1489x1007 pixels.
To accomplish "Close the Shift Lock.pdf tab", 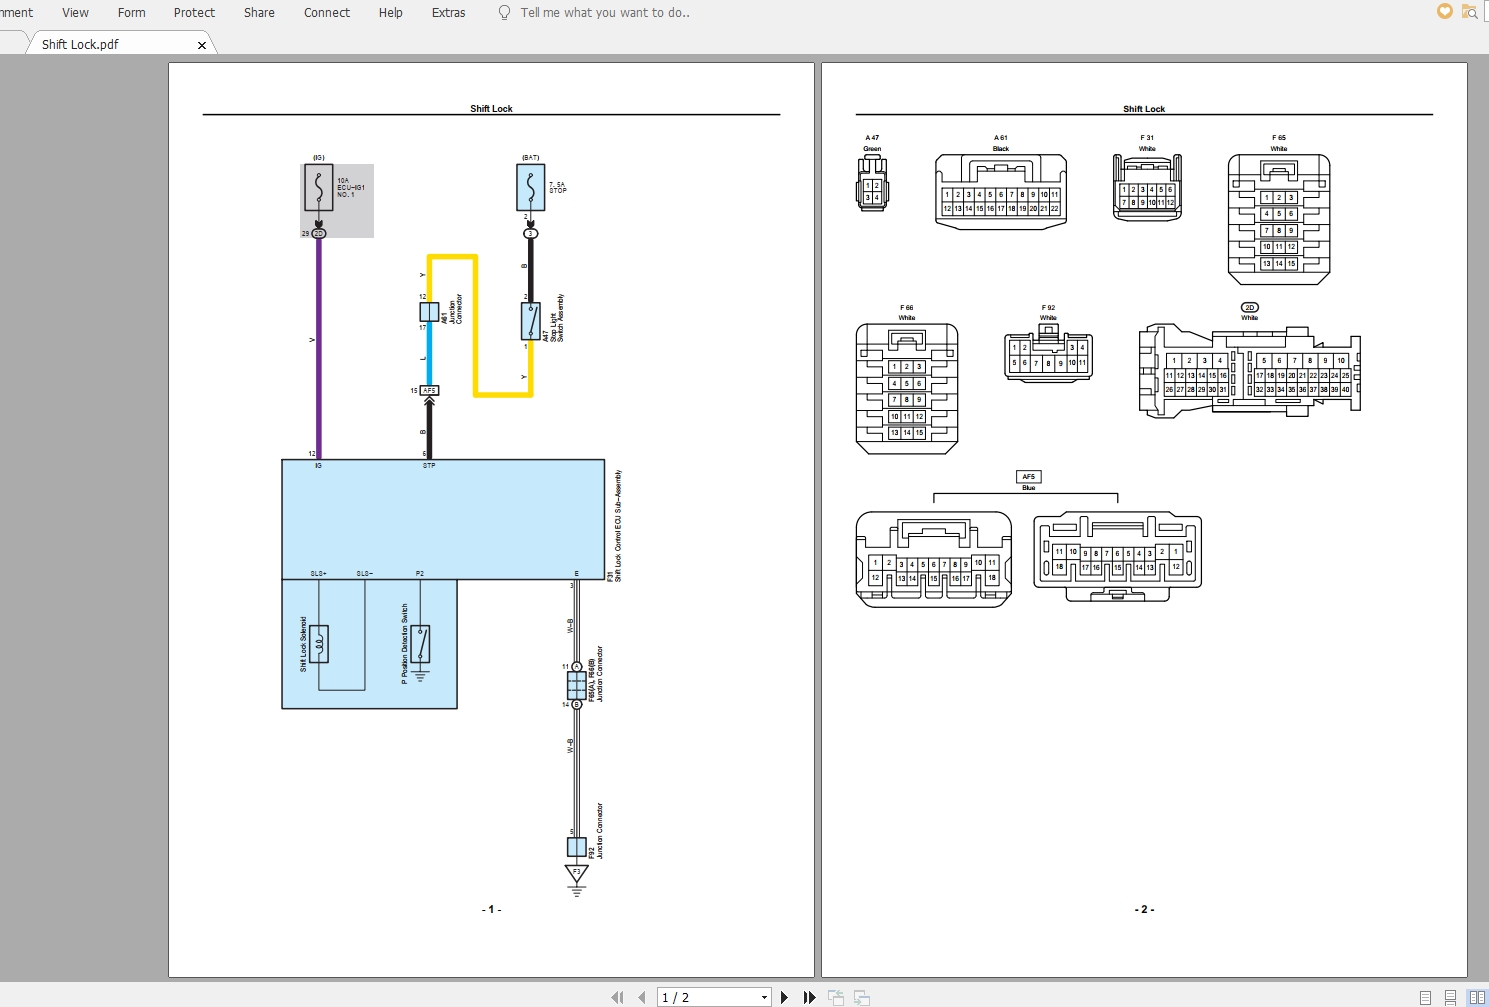I will 202,45.
